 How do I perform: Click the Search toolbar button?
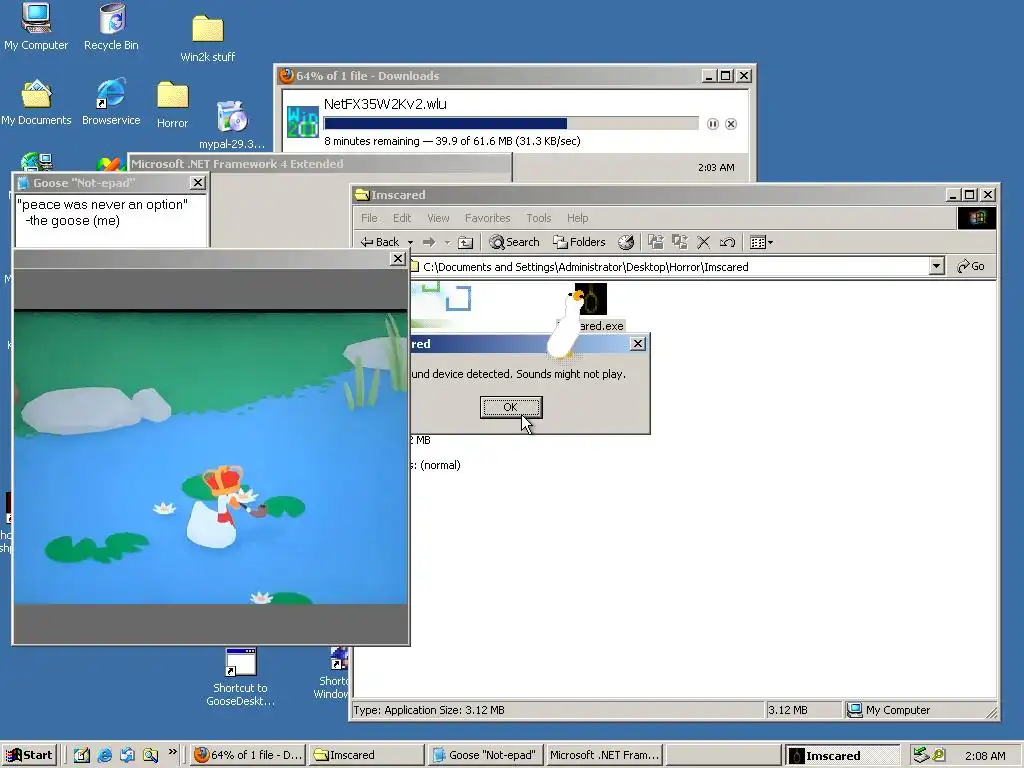click(x=515, y=242)
